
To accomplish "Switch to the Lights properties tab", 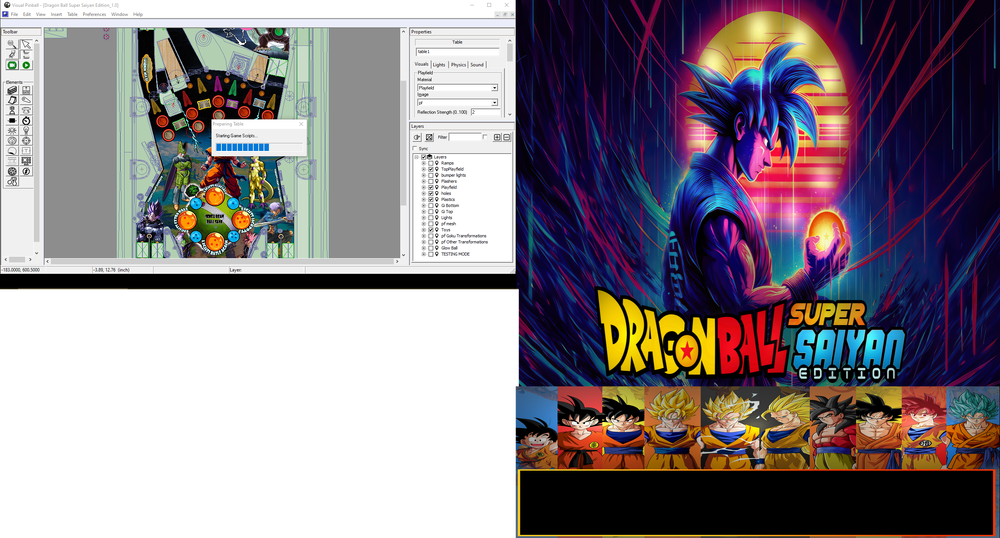I will click(x=439, y=64).
